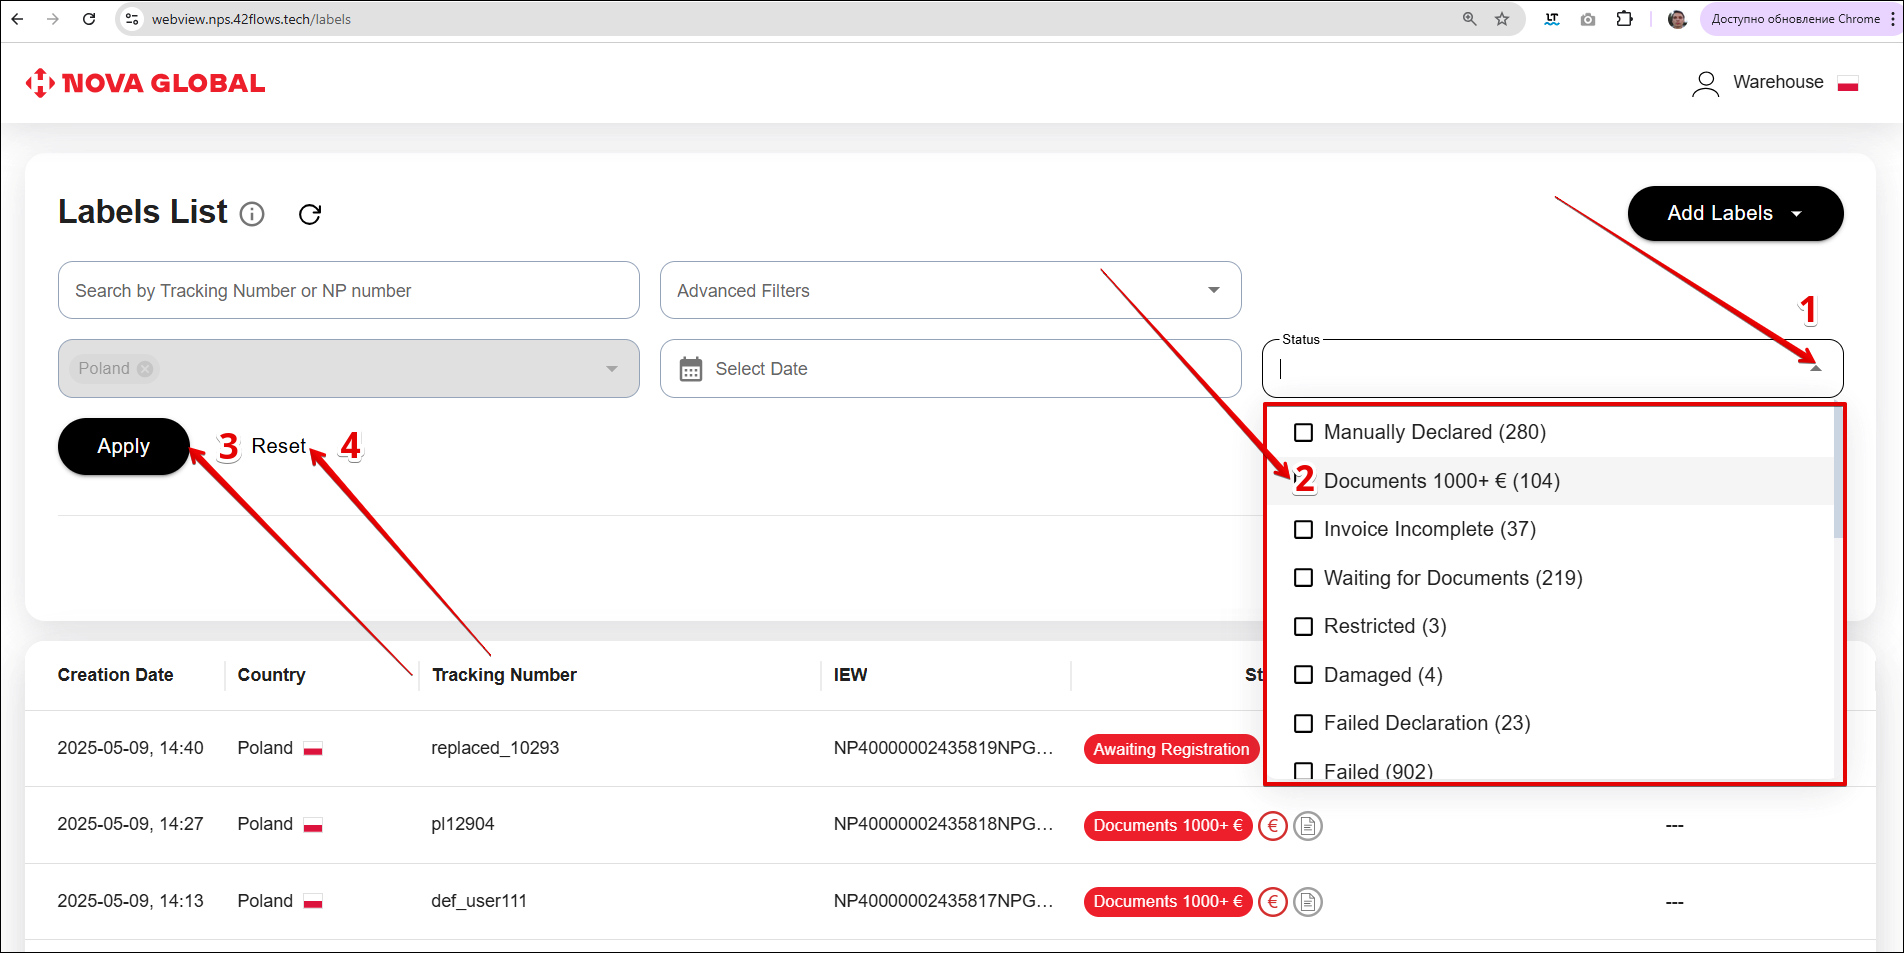Enable the Waiting for Documents checkbox
Image resolution: width=1904 pixels, height=953 pixels.
(1303, 578)
